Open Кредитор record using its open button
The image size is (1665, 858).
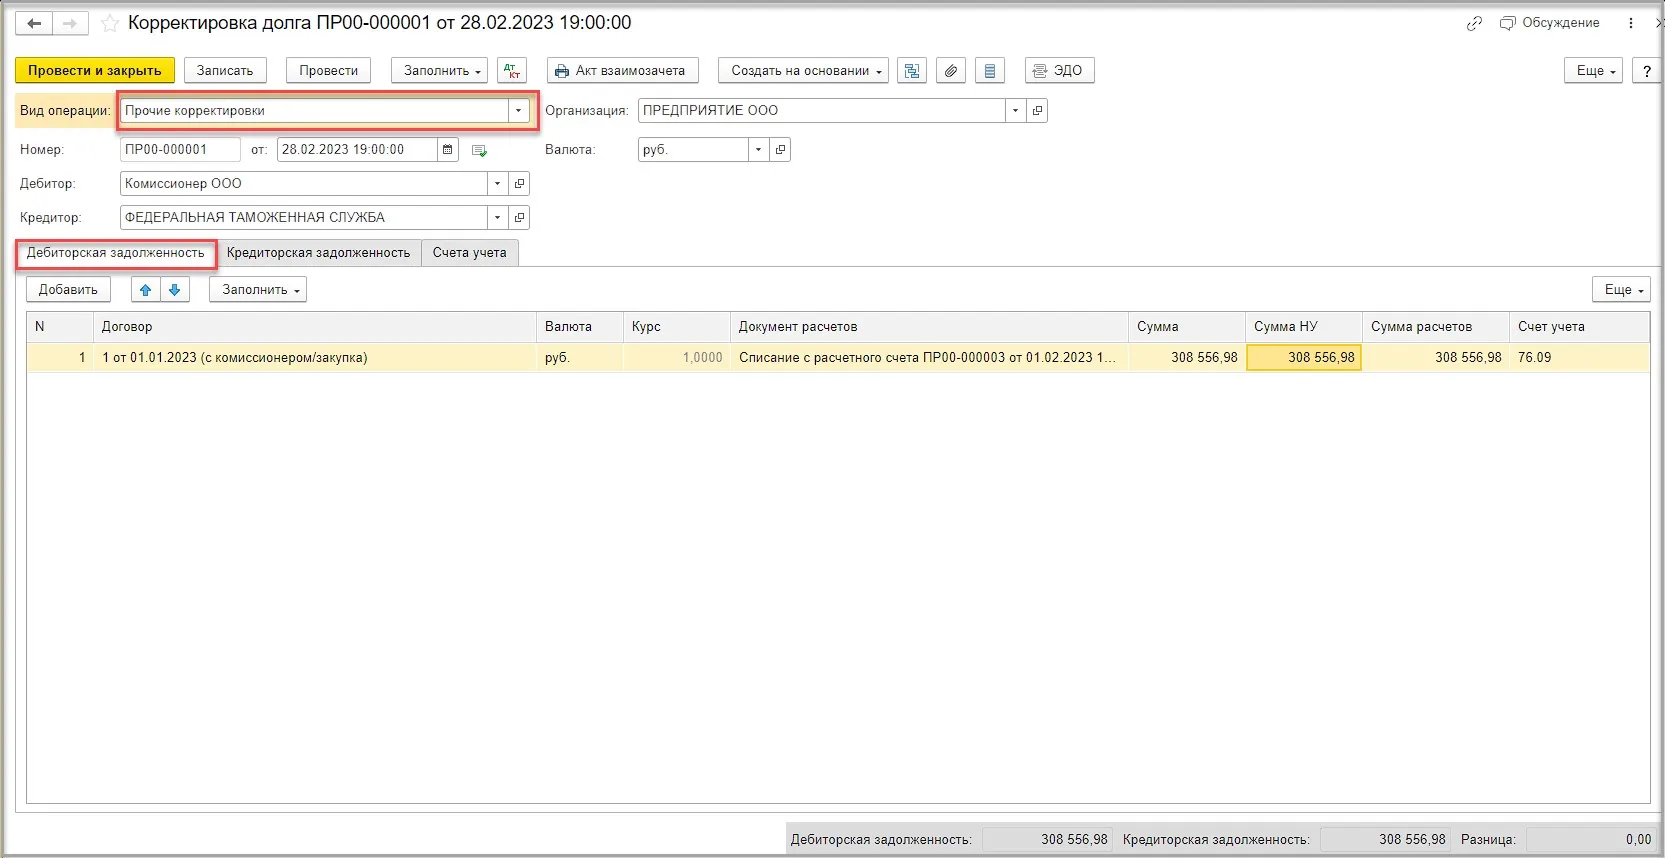coord(519,218)
